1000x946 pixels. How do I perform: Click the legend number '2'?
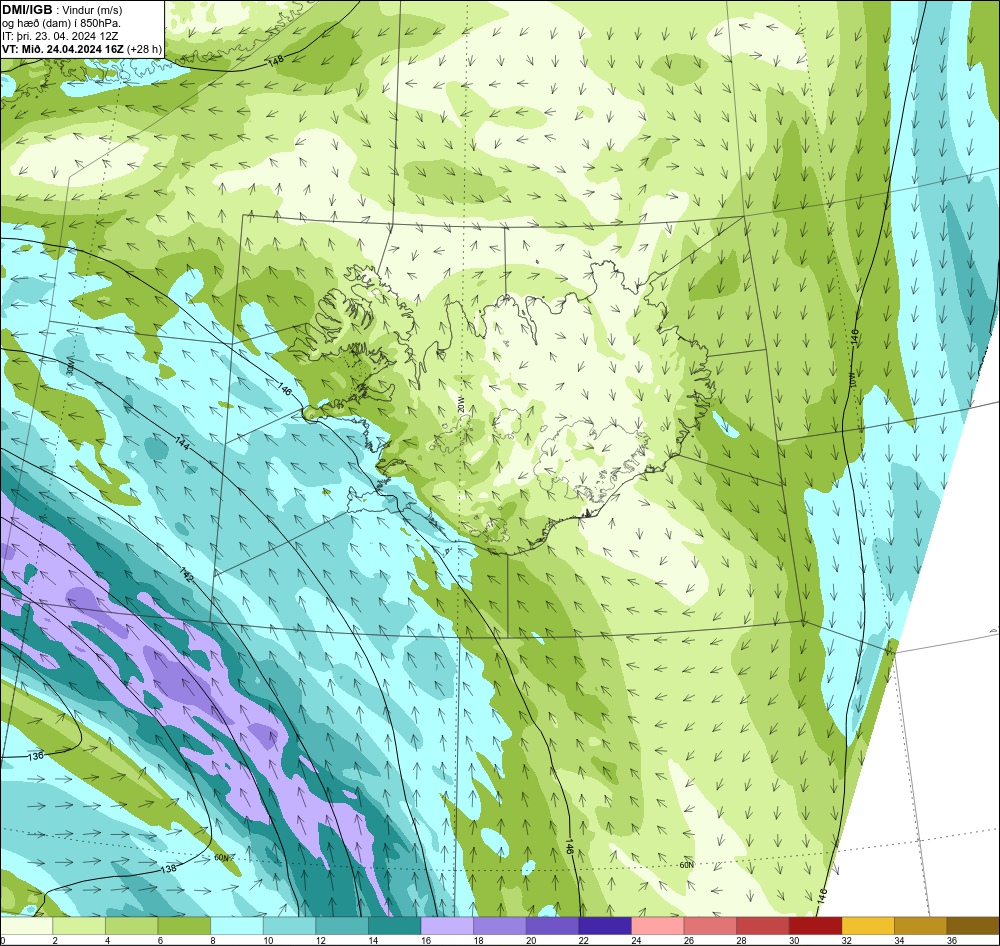(55, 940)
